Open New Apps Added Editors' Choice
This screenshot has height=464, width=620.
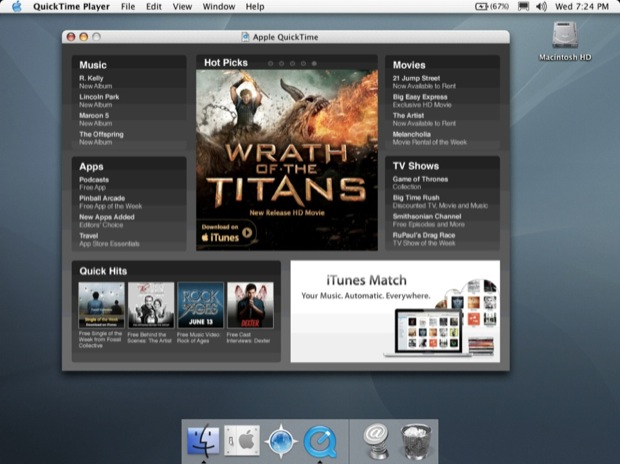coord(107,221)
